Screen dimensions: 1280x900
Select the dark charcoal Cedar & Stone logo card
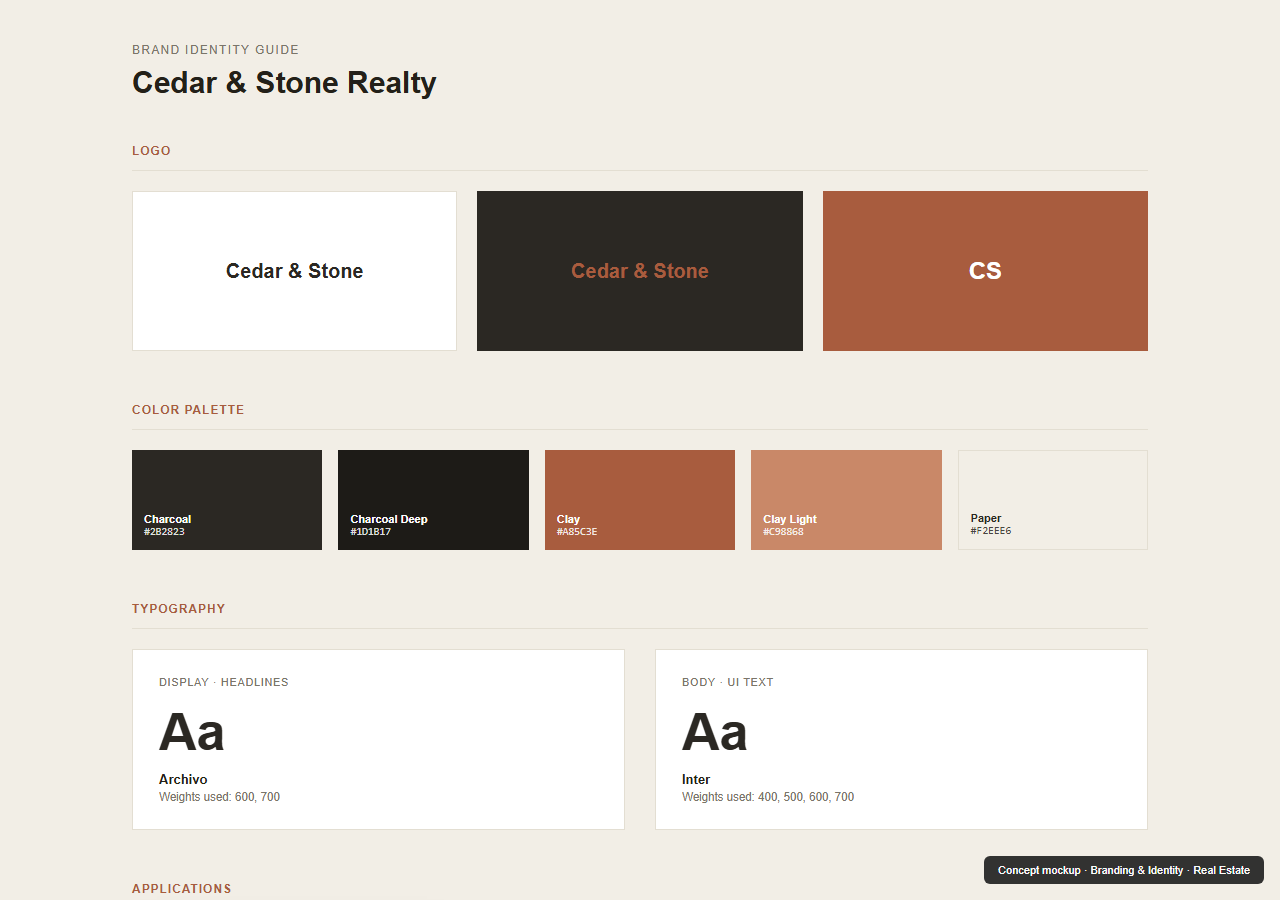pos(640,271)
